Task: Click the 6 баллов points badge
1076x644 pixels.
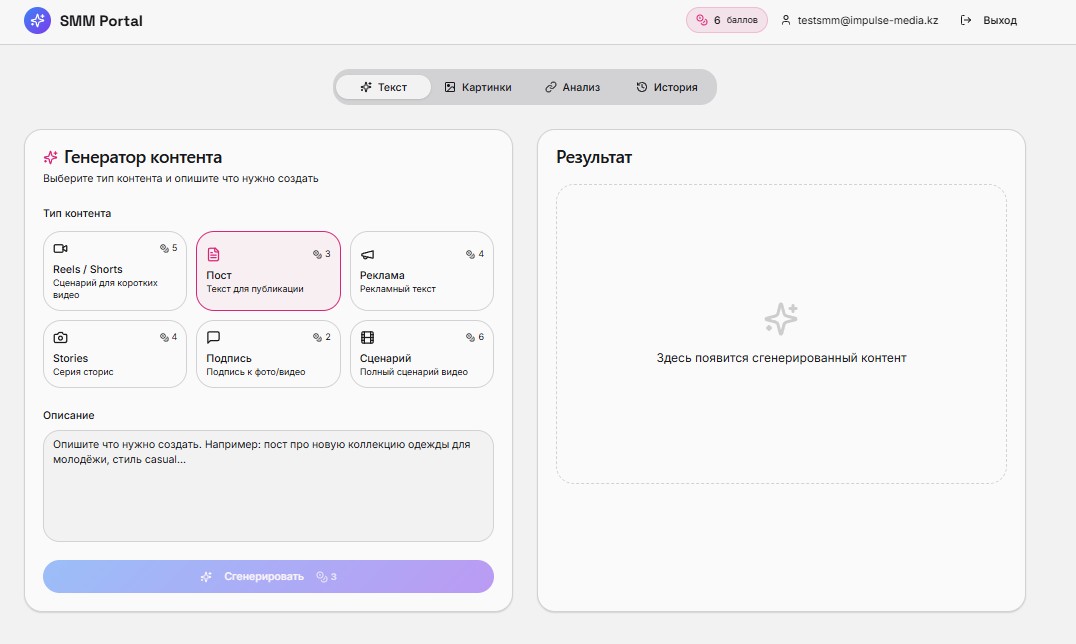Action: click(x=727, y=19)
